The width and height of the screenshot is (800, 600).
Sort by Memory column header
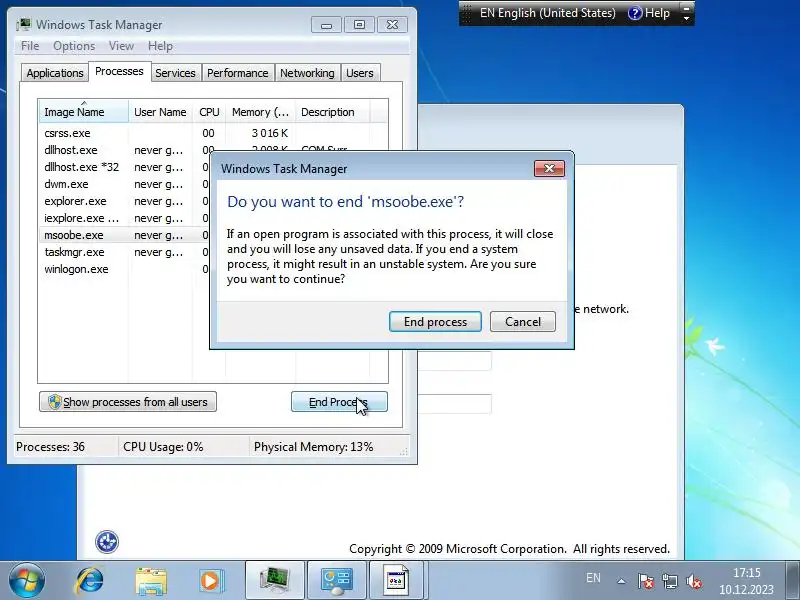tap(260, 112)
